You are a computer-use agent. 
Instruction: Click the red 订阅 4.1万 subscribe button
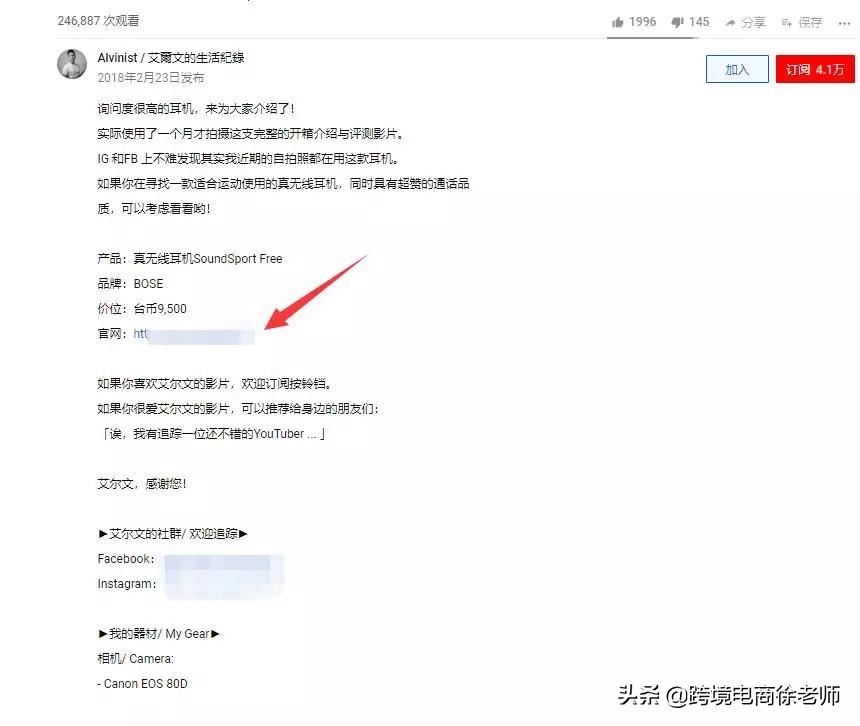tap(815, 69)
